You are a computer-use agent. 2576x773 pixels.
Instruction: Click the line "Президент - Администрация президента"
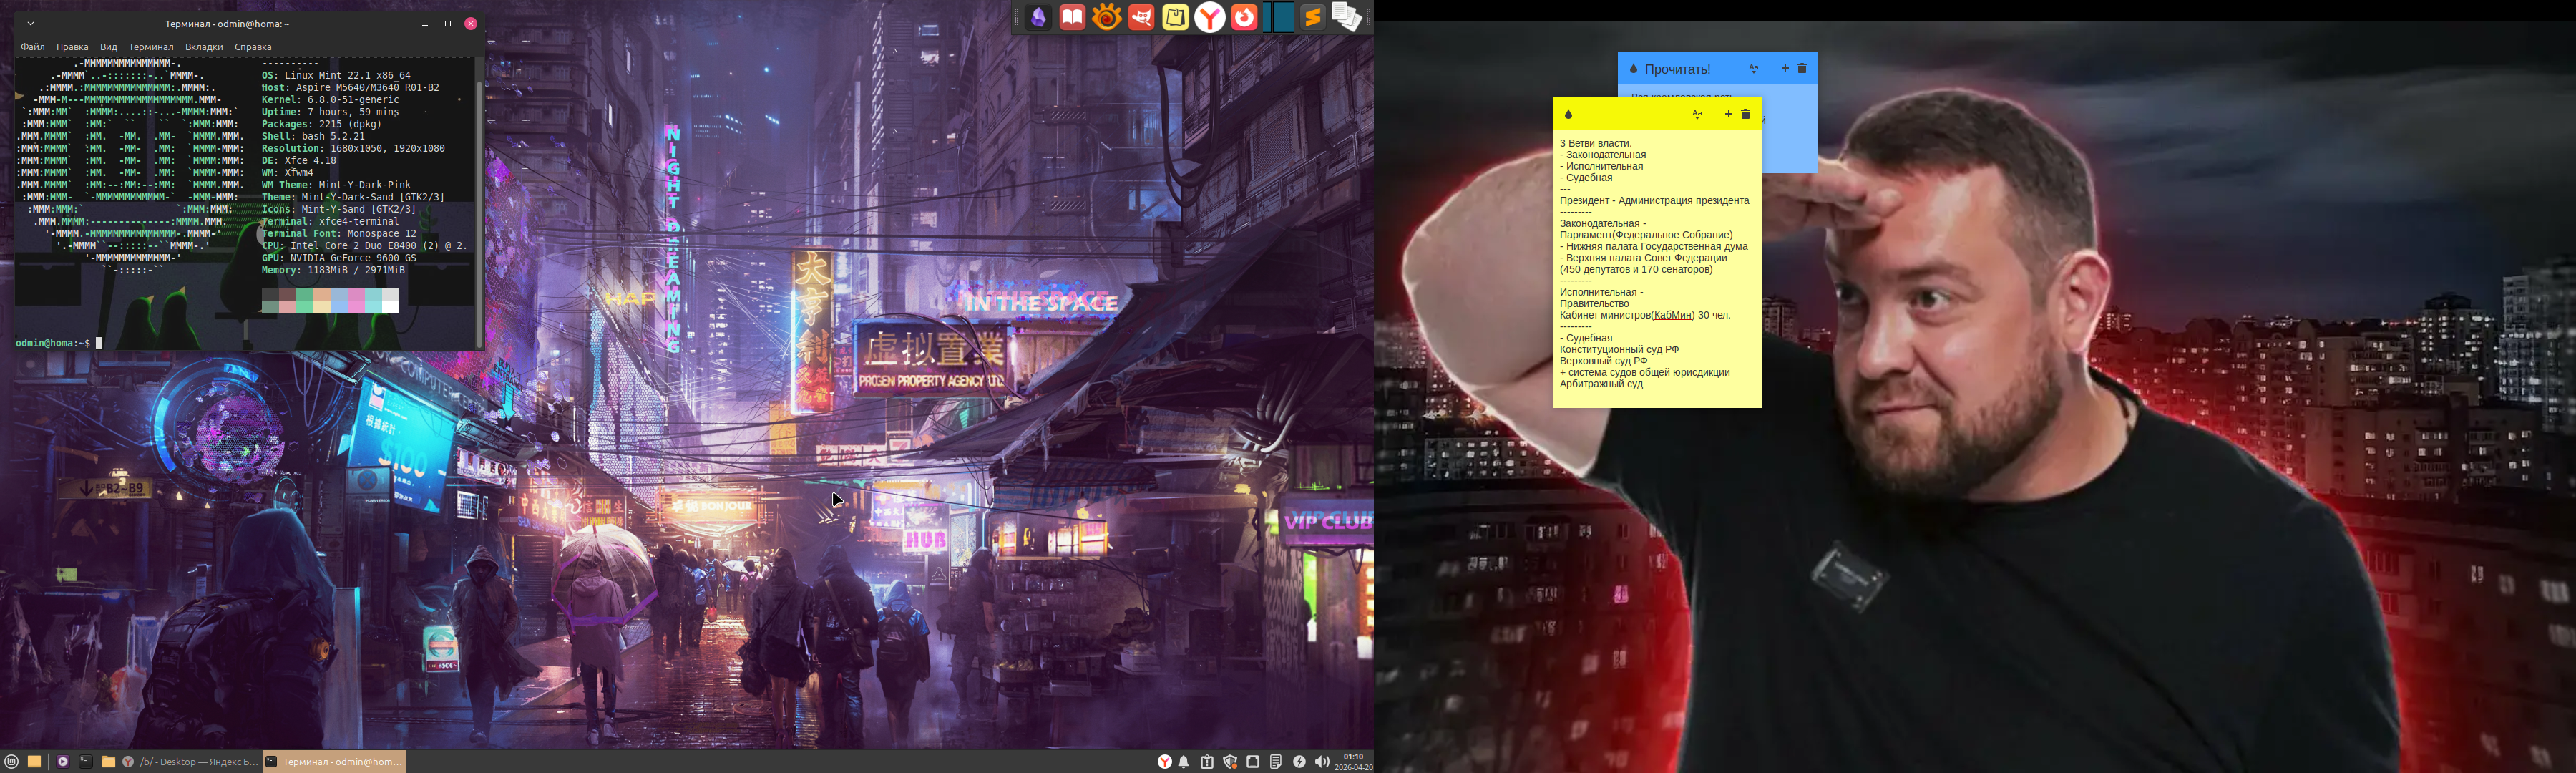click(x=1654, y=201)
